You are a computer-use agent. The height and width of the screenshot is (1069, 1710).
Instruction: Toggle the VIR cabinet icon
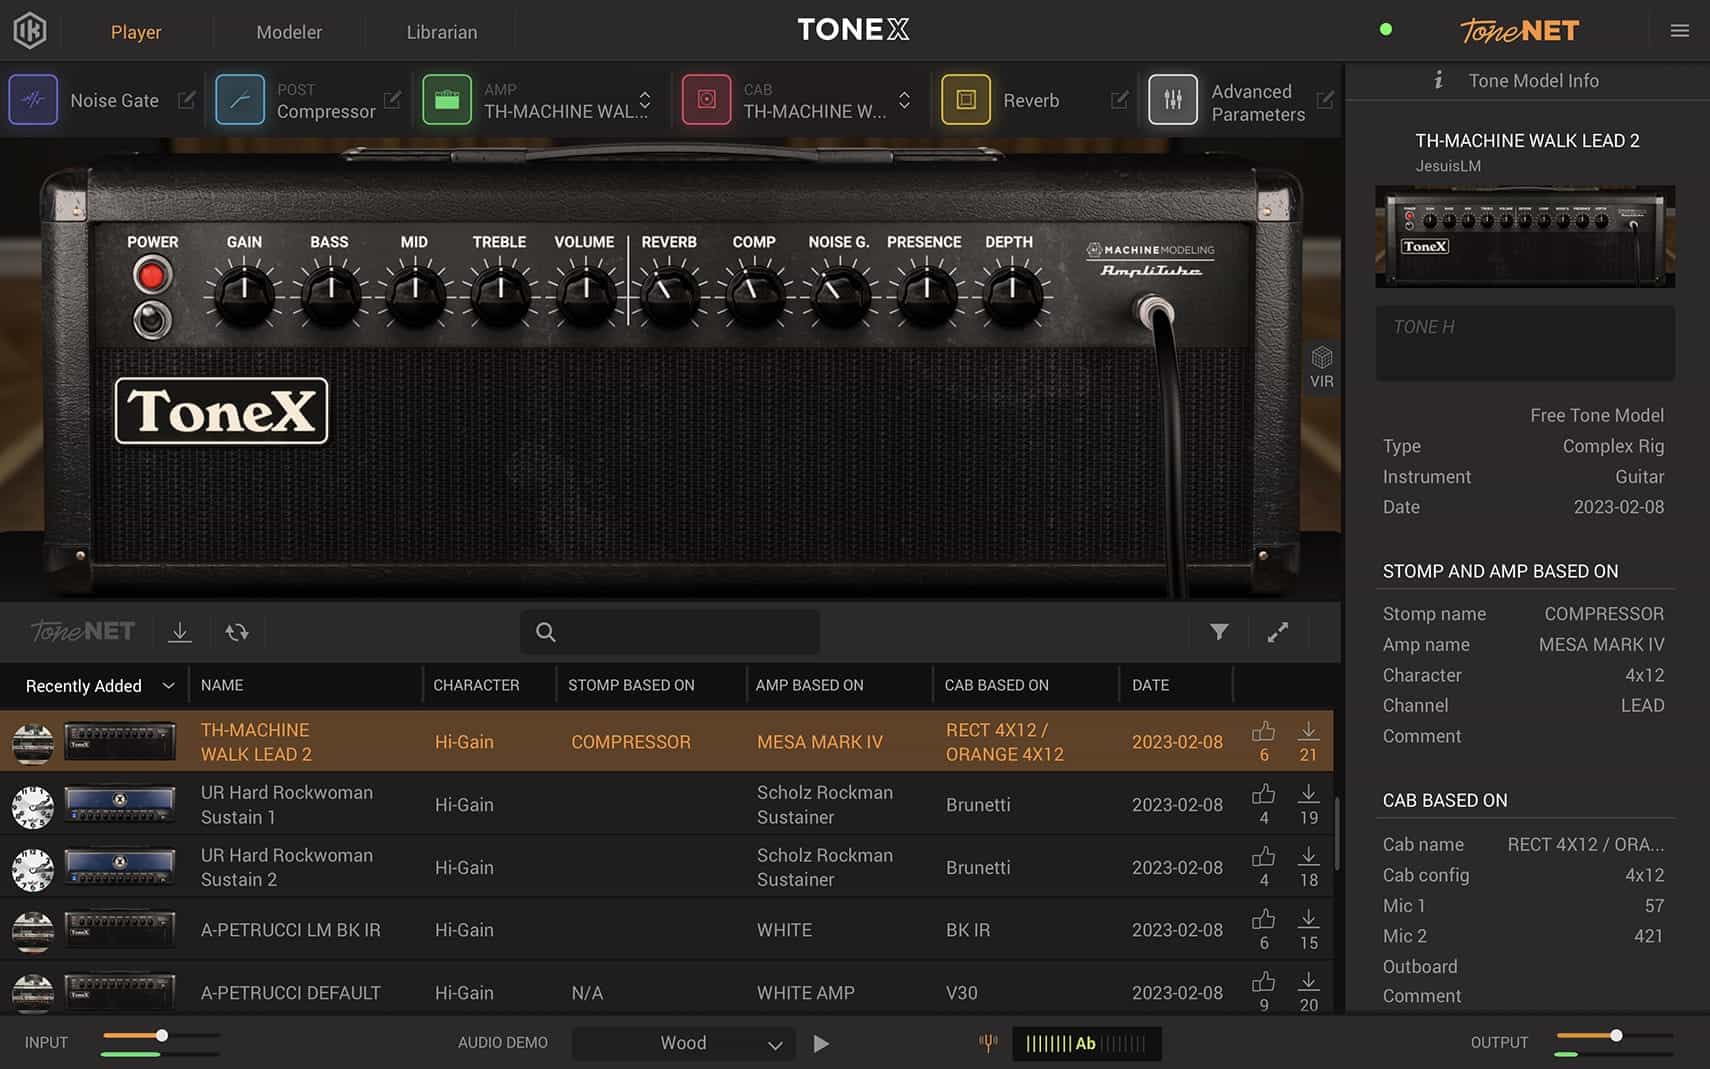1322,367
